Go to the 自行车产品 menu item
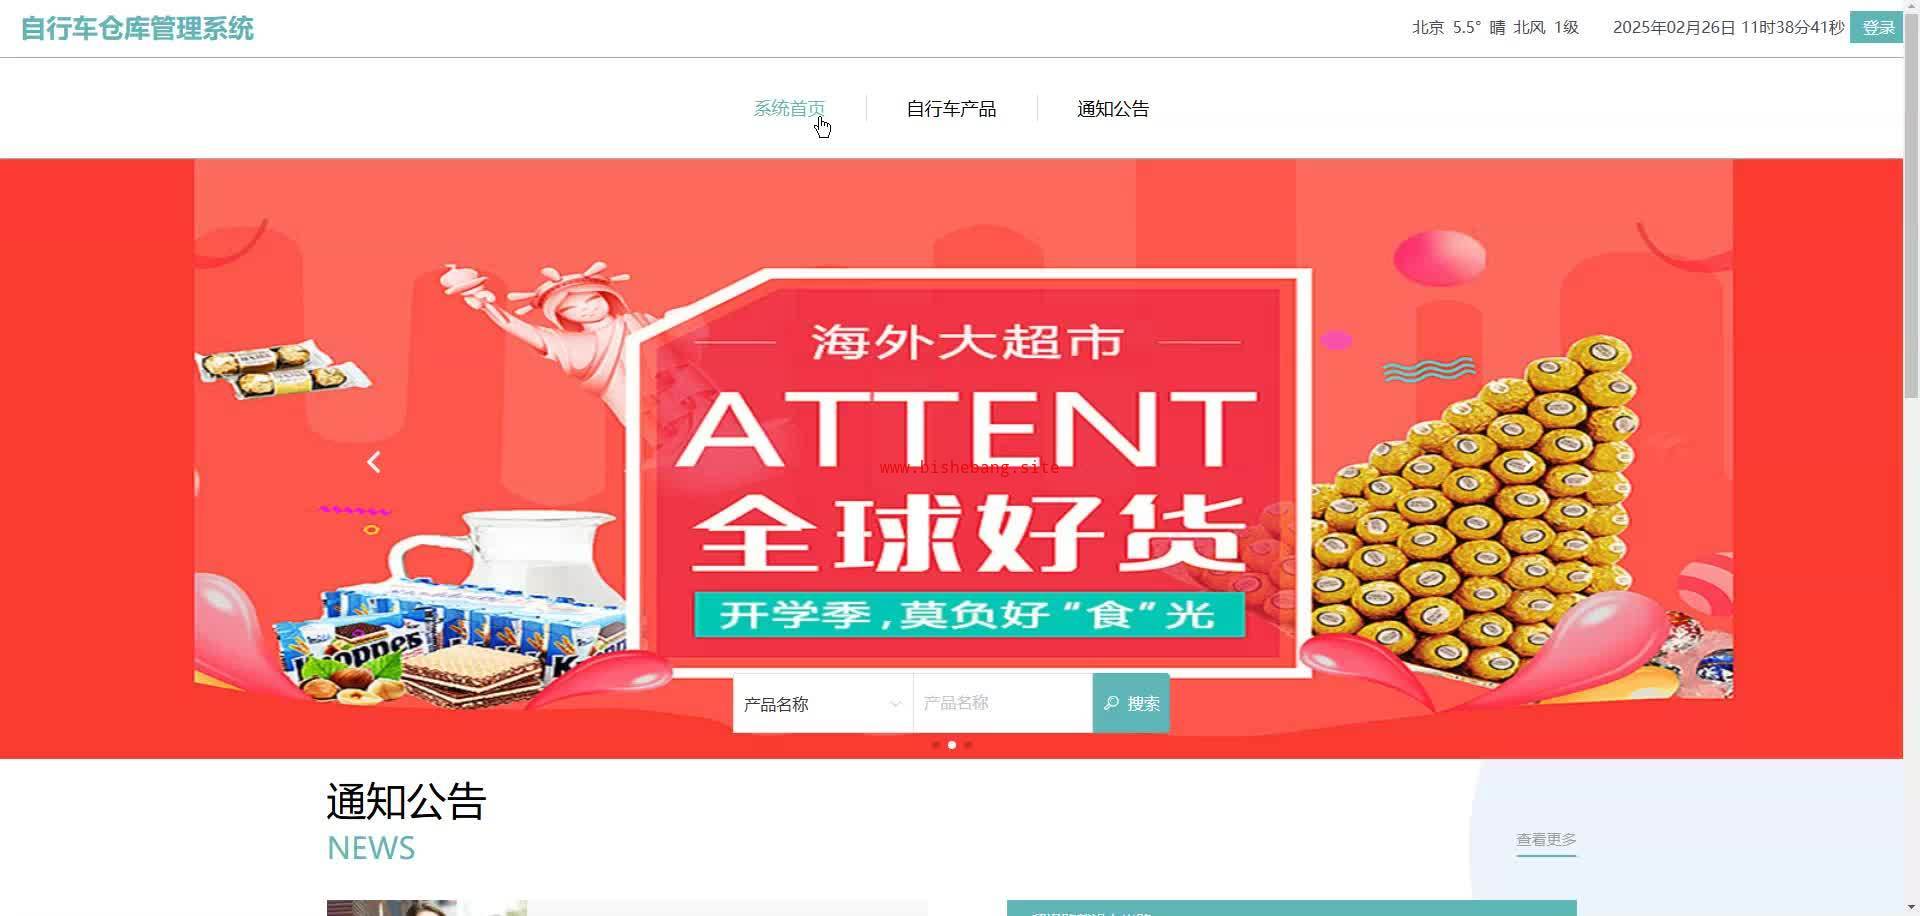The height and width of the screenshot is (916, 1920). [951, 108]
